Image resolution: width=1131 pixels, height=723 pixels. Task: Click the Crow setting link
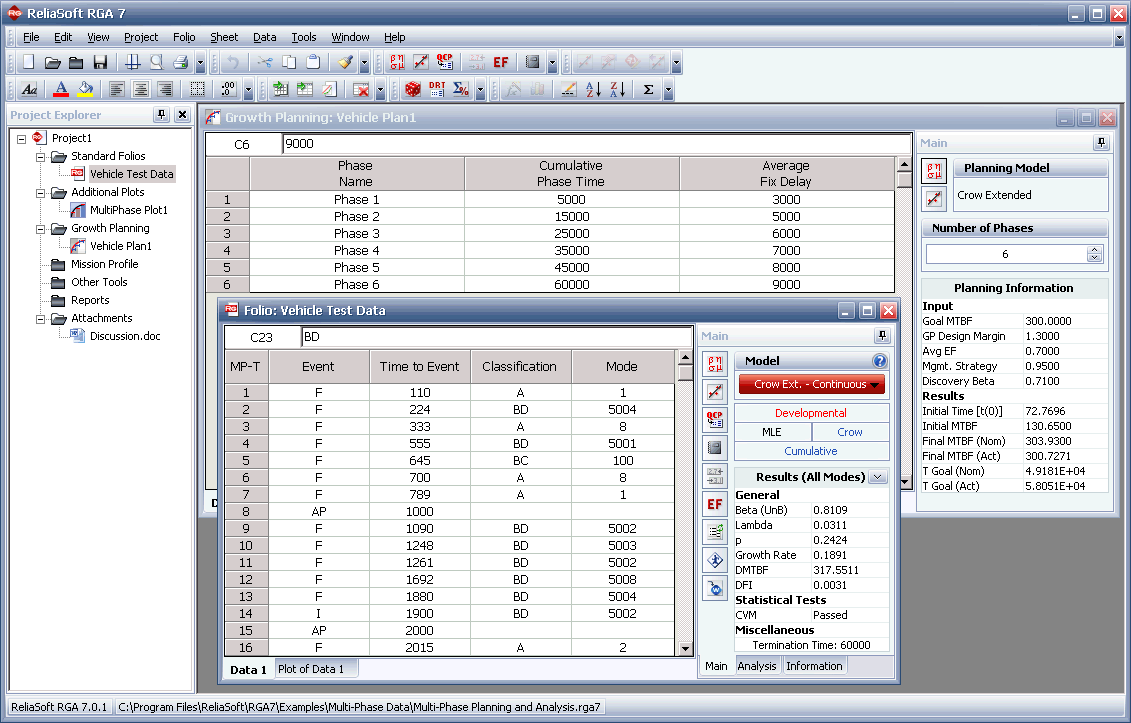click(x=850, y=431)
